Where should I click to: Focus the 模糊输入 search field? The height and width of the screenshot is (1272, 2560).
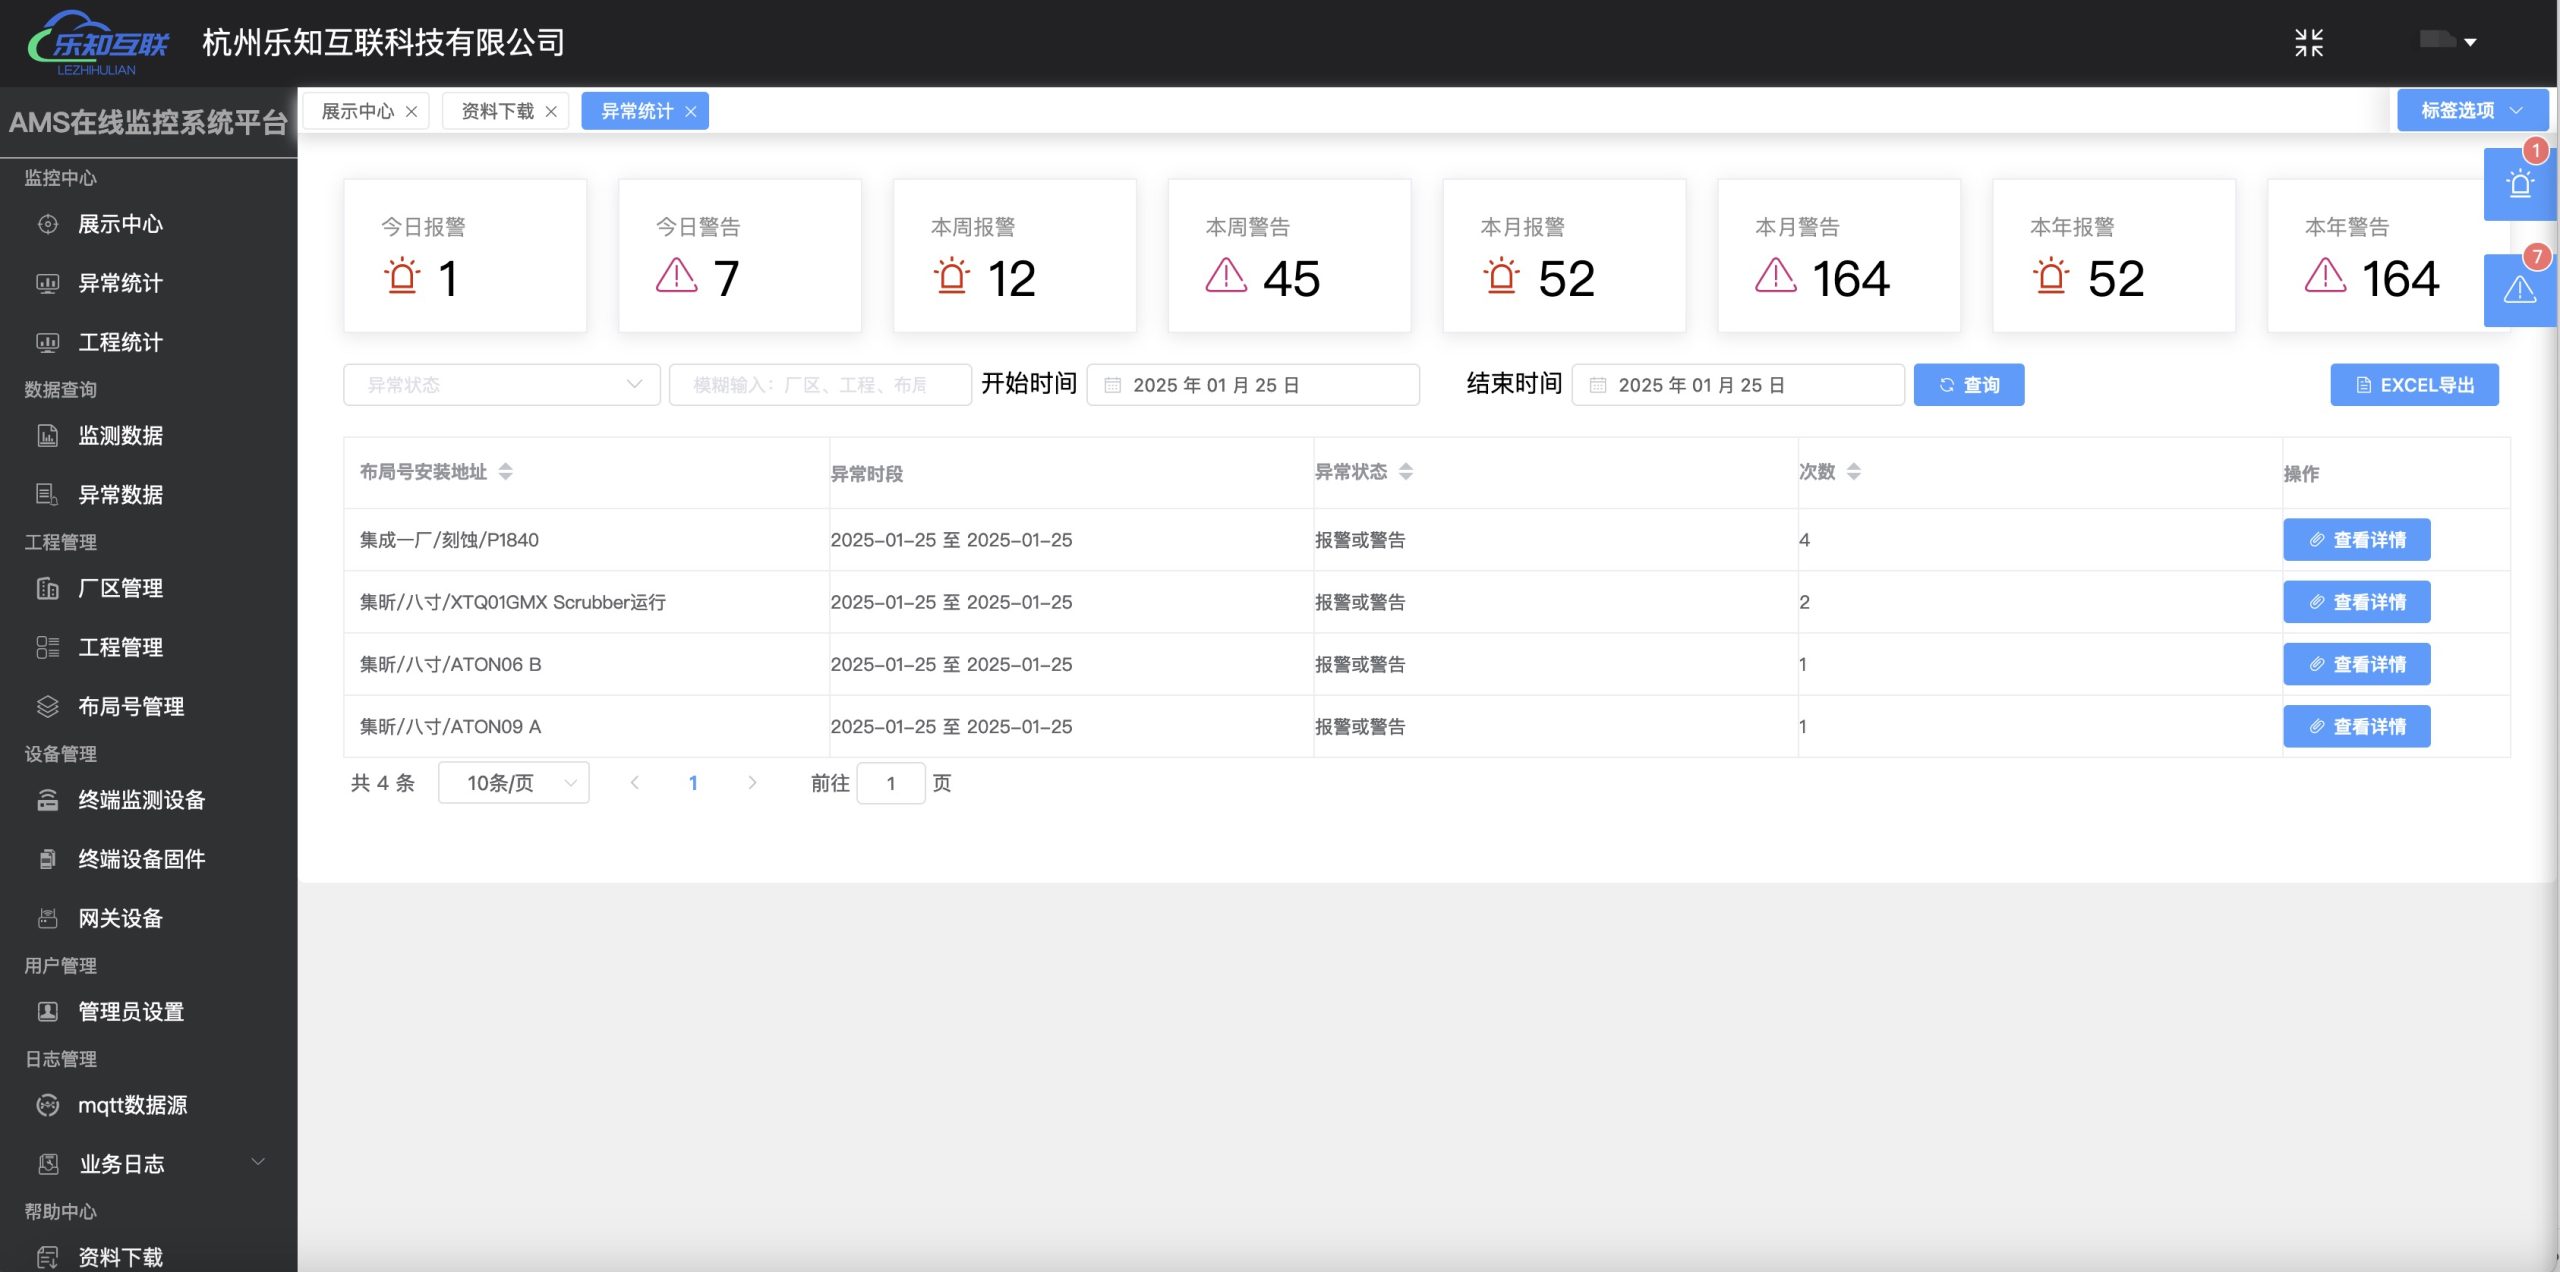[820, 385]
